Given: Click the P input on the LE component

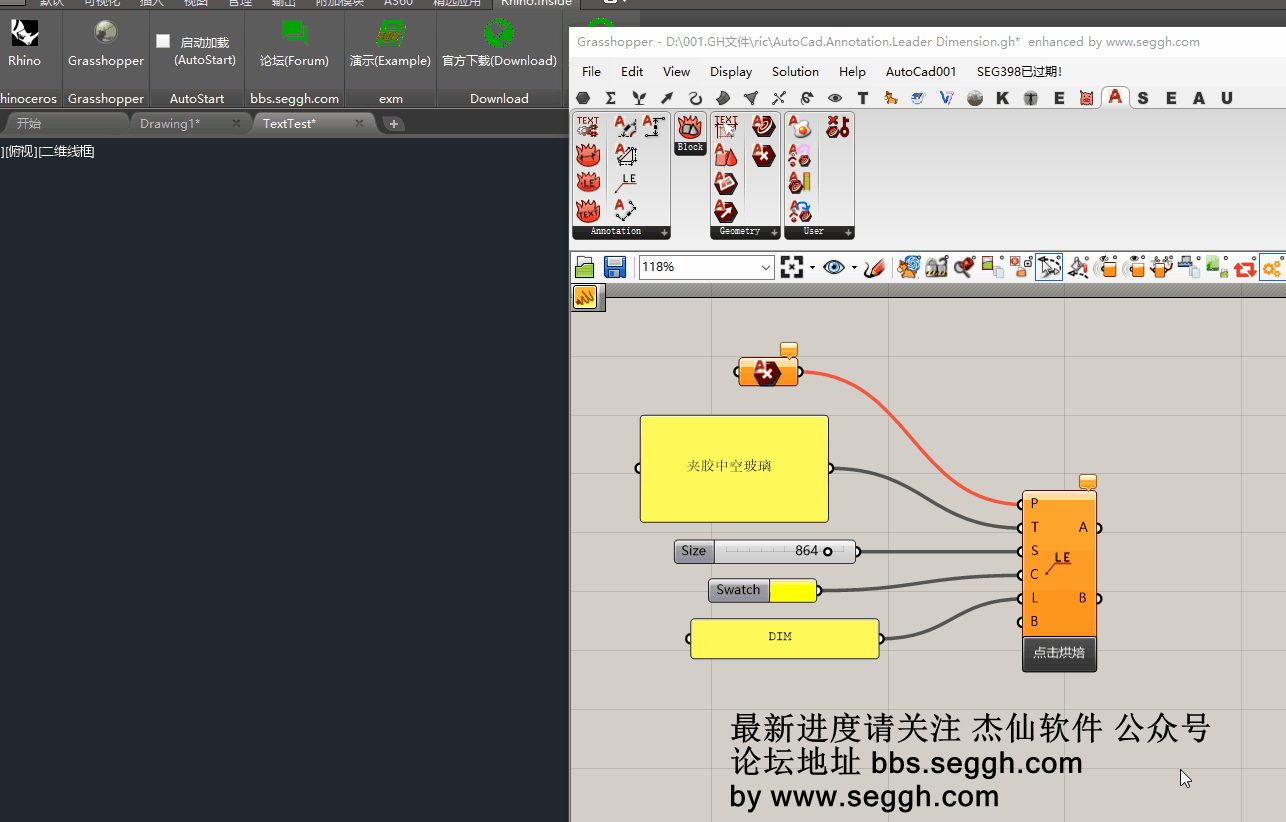Looking at the screenshot, I should coord(1033,504).
